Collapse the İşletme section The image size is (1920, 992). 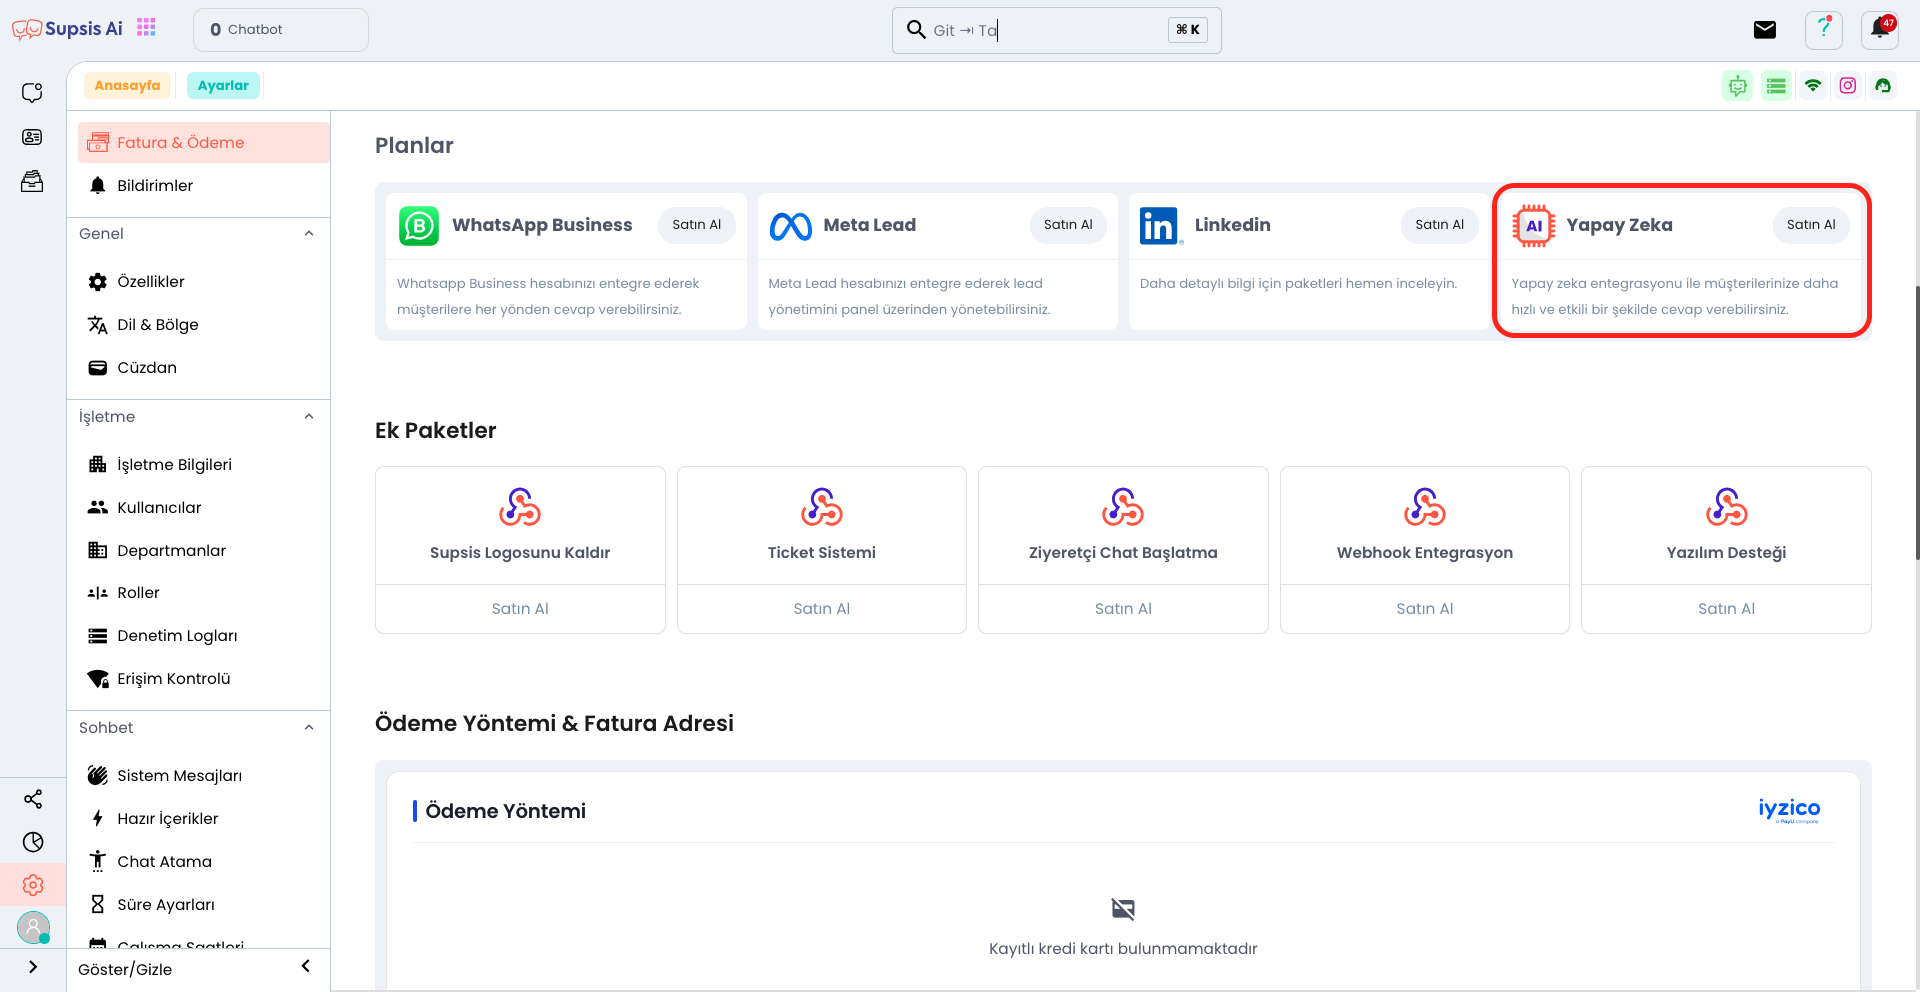coord(309,417)
